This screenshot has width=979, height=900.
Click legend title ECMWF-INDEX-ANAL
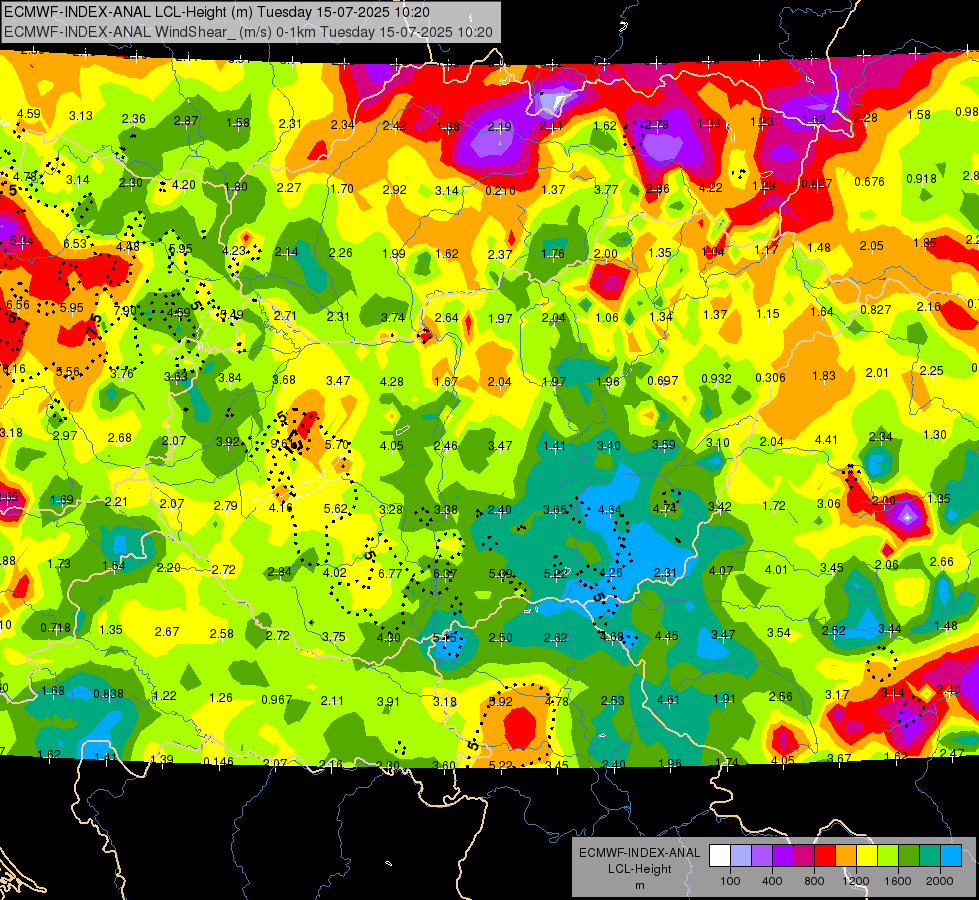point(639,853)
